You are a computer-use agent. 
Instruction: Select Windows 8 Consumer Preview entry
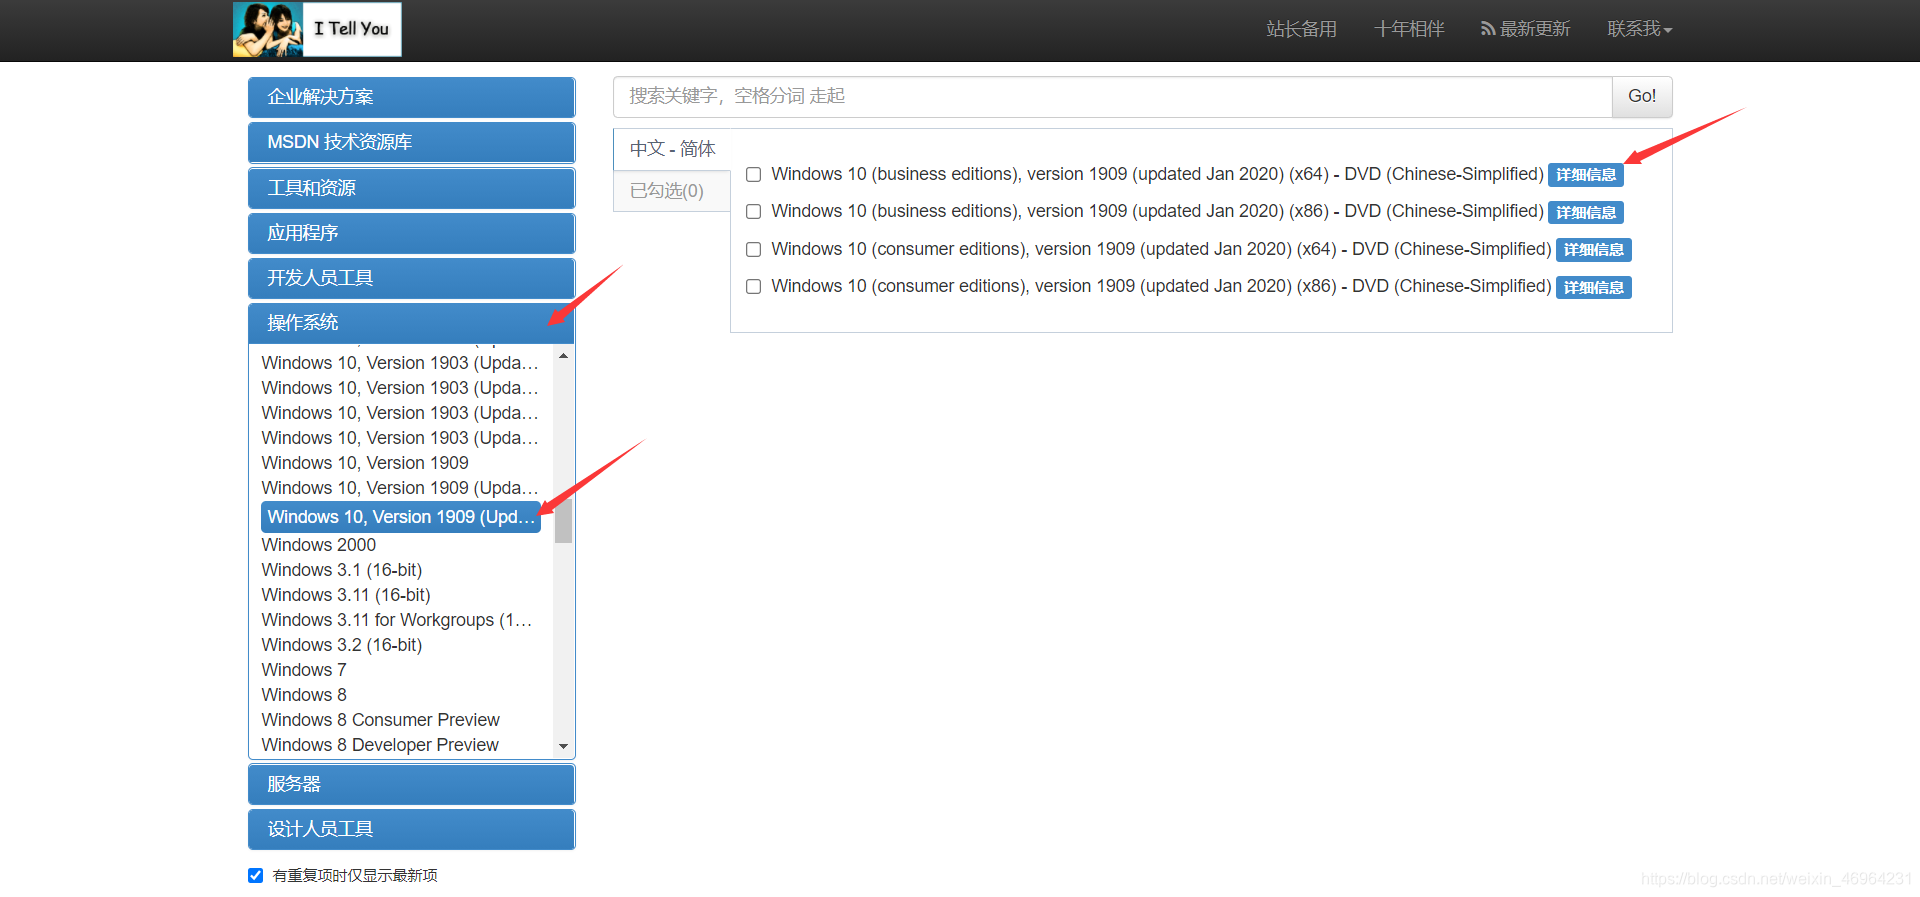pyautogui.click(x=381, y=720)
